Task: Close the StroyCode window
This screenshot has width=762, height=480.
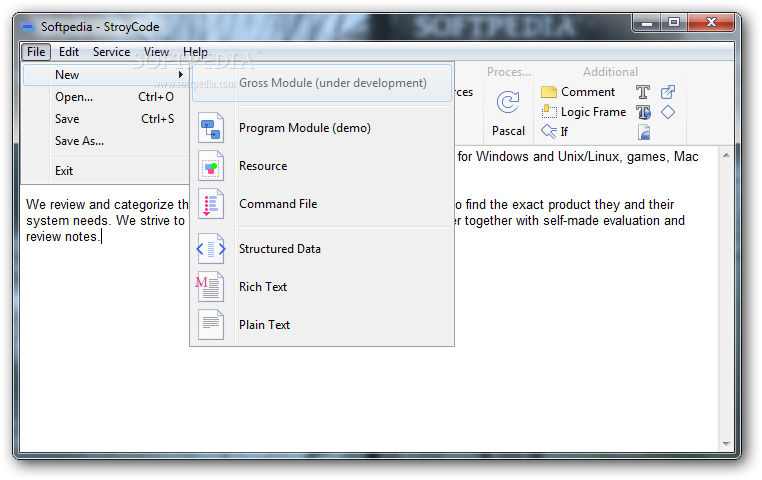Action: click(711, 23)
